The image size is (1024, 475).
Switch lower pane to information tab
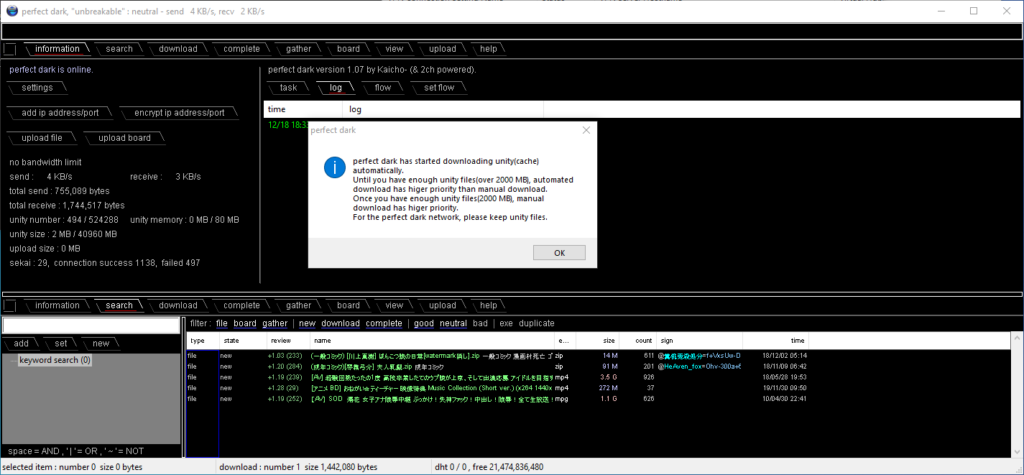[57, 306]
